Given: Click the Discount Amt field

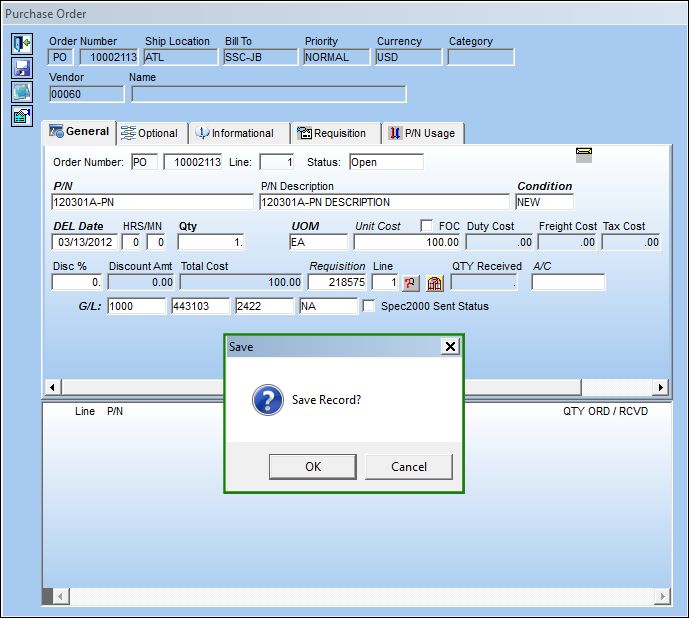Looking at the screenshot, I should click(x=141, y=282).
